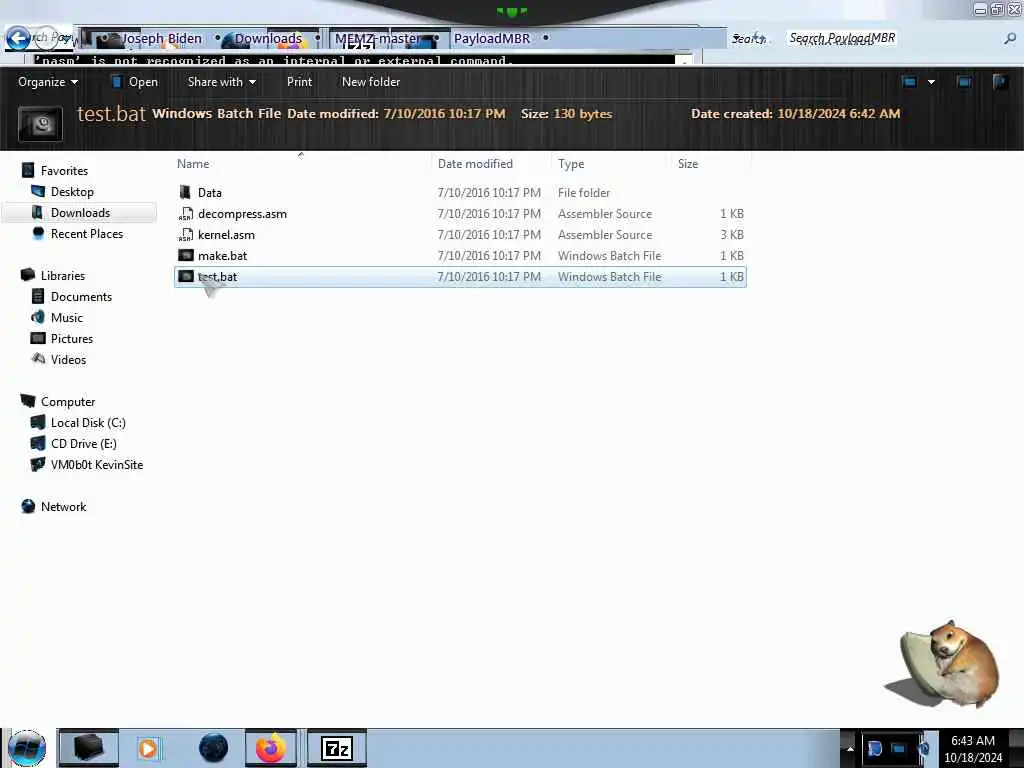Open the media player taskbar icon

[148, 748]
